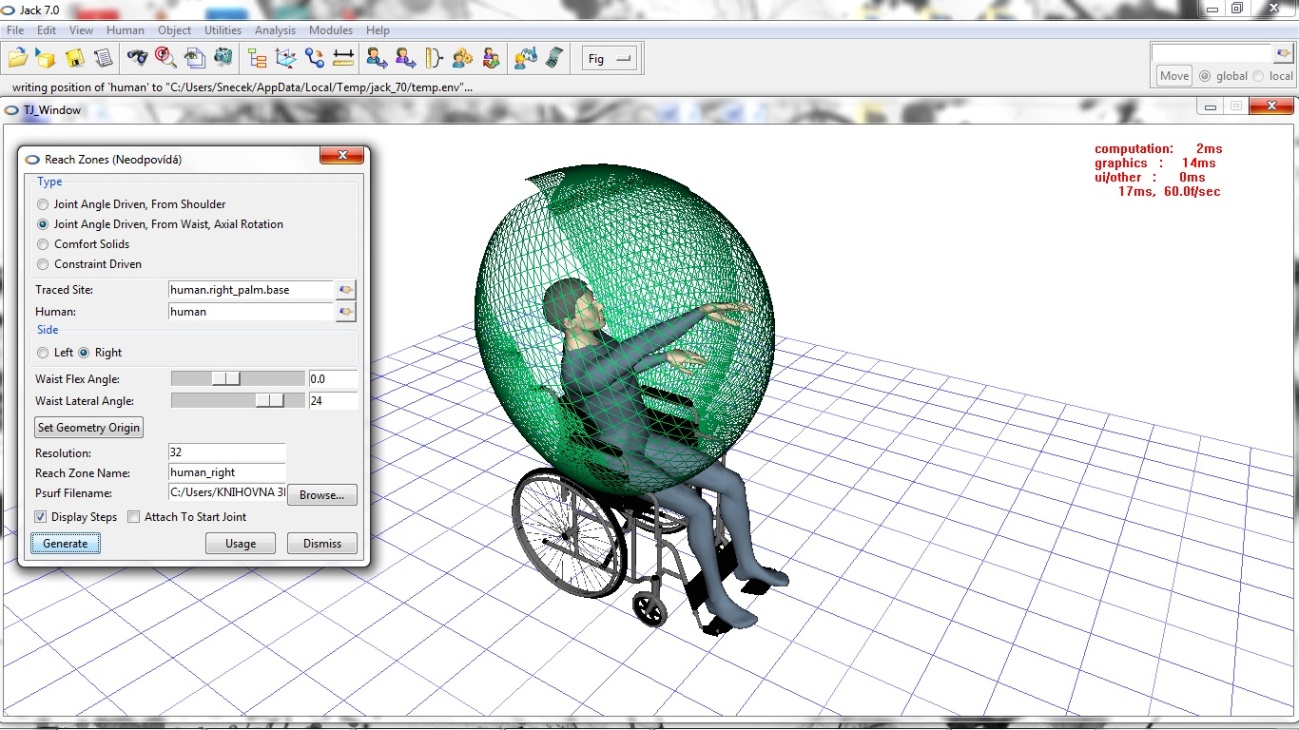Click the first human-with-arrow toolbar icon
Screen dimensions: 1299x730
(377, 58)
